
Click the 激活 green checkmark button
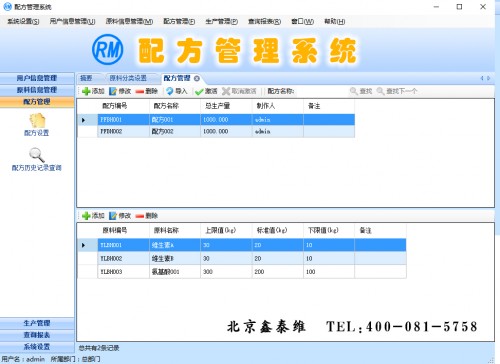click(x=206, y=91)
